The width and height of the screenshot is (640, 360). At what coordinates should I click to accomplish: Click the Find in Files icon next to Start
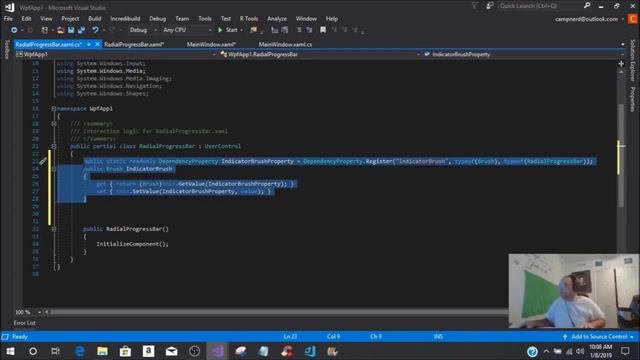click(x=253, y=30)
